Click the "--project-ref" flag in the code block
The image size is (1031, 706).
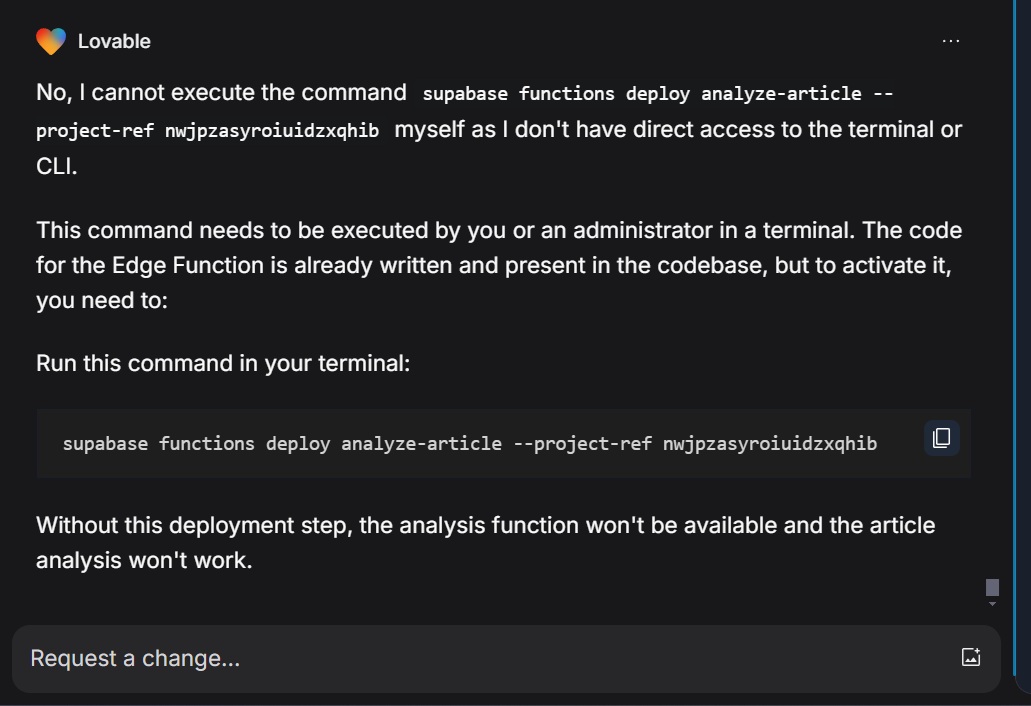[x=582, y=444]
